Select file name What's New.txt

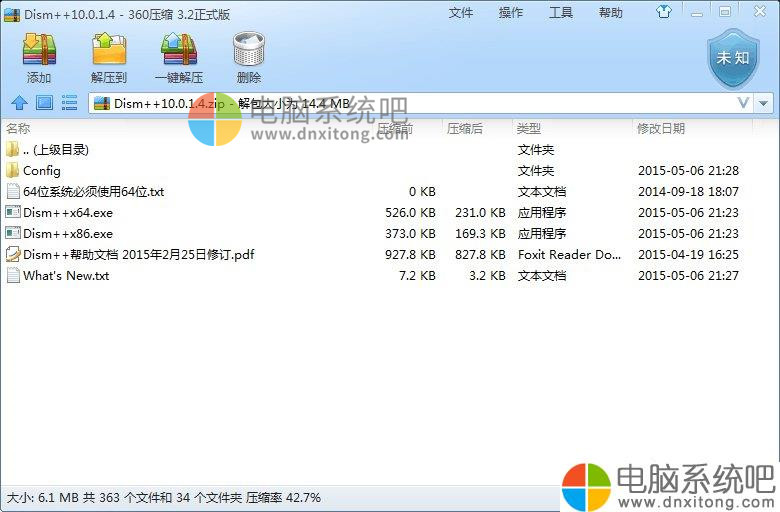66,276
